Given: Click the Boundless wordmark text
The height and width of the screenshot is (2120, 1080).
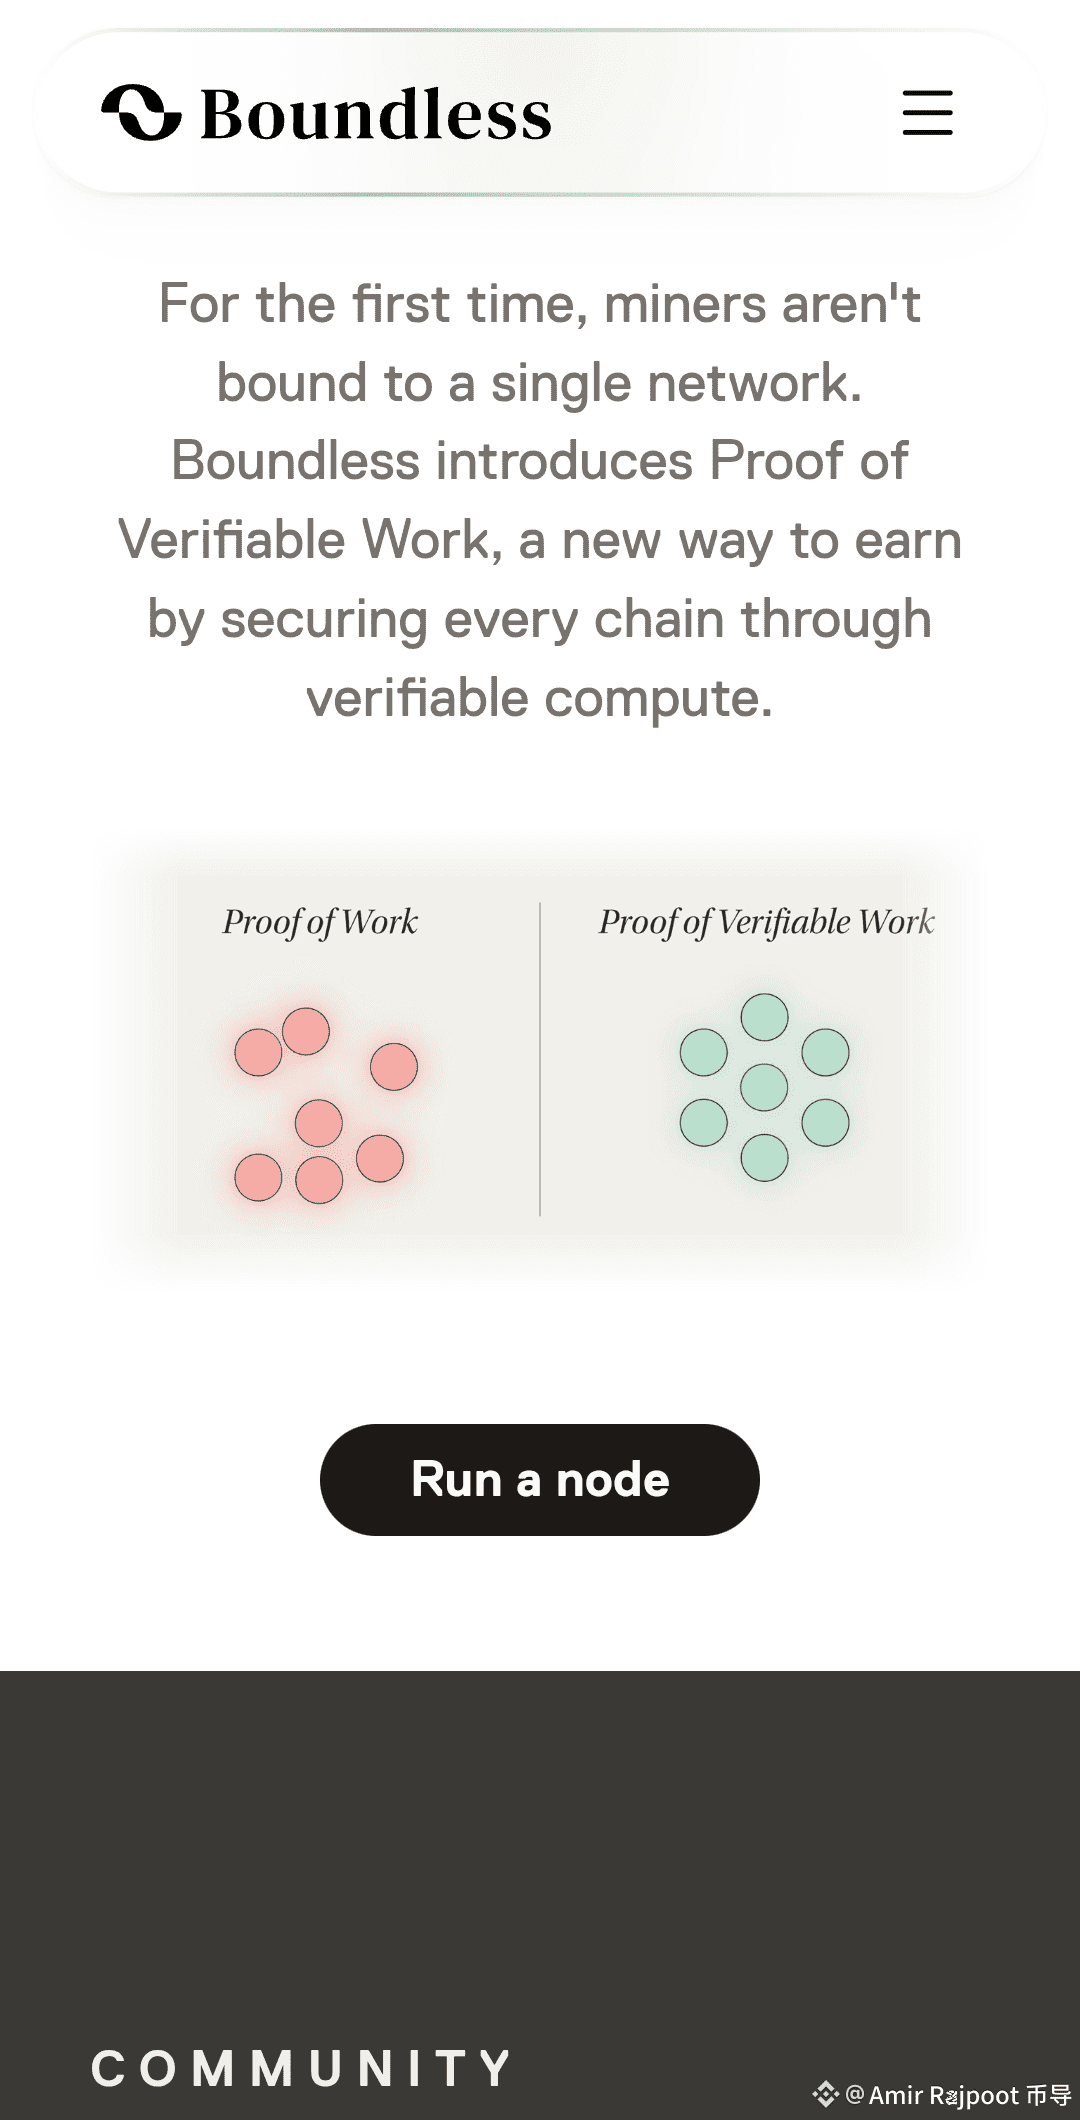Looking at the screenshot, I should click(x=376, y=114).
